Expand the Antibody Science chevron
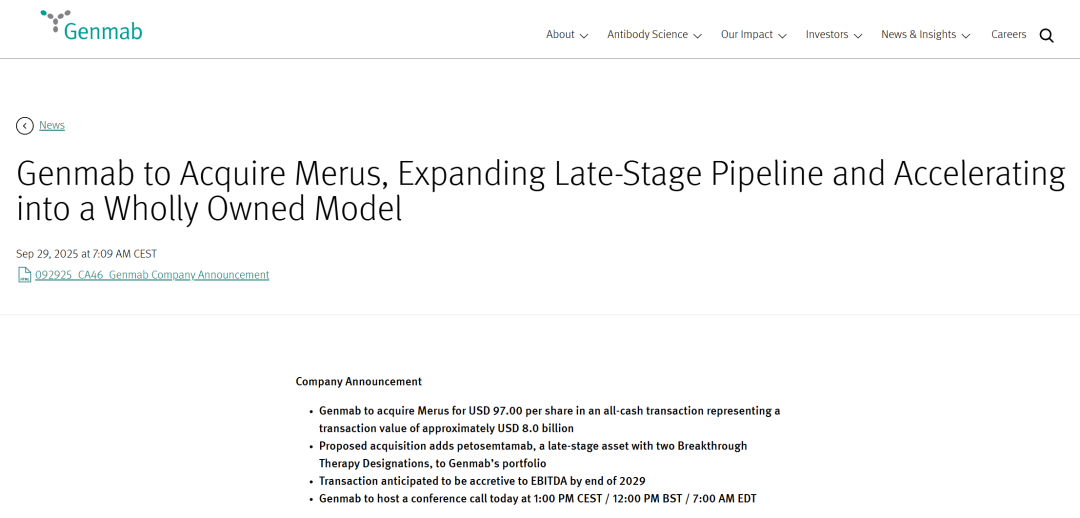1080x518 pixels. tap(697, 36)
